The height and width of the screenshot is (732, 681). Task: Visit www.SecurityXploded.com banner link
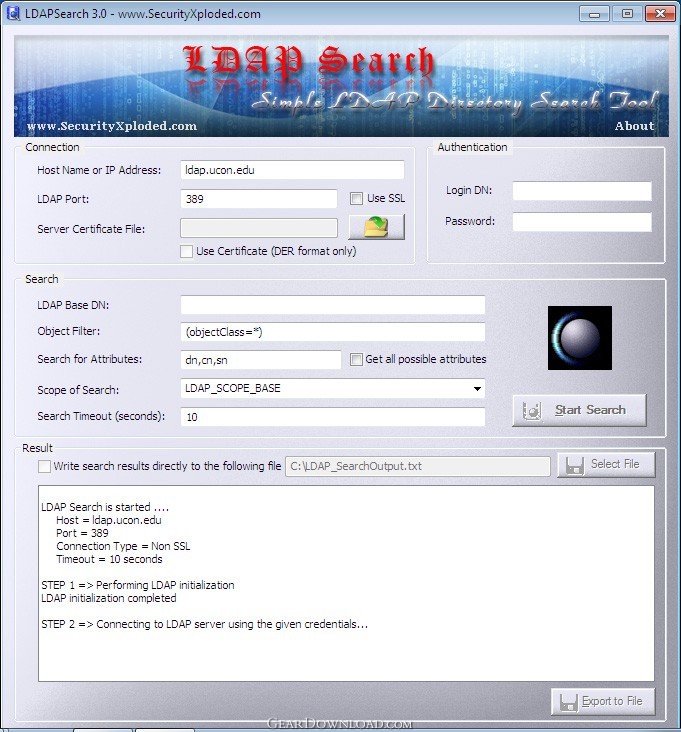tap(112, 126)
